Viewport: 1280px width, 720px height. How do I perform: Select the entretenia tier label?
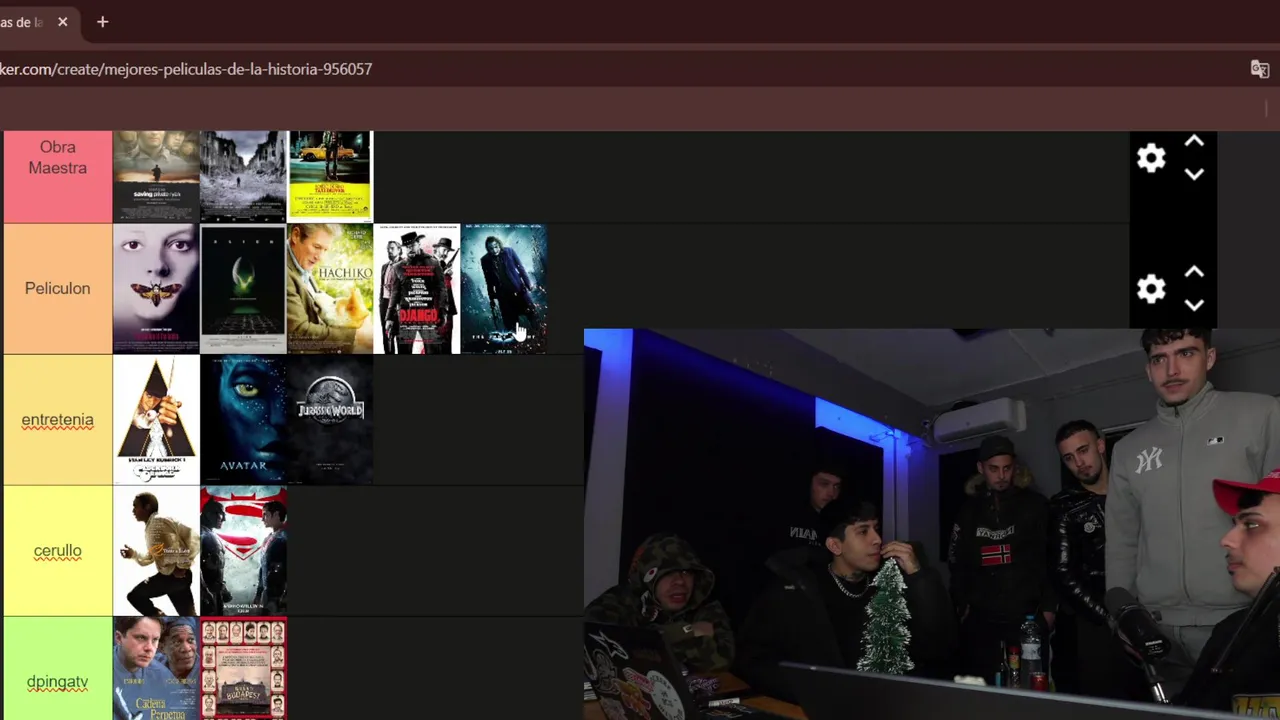click(x=57, y=420)
